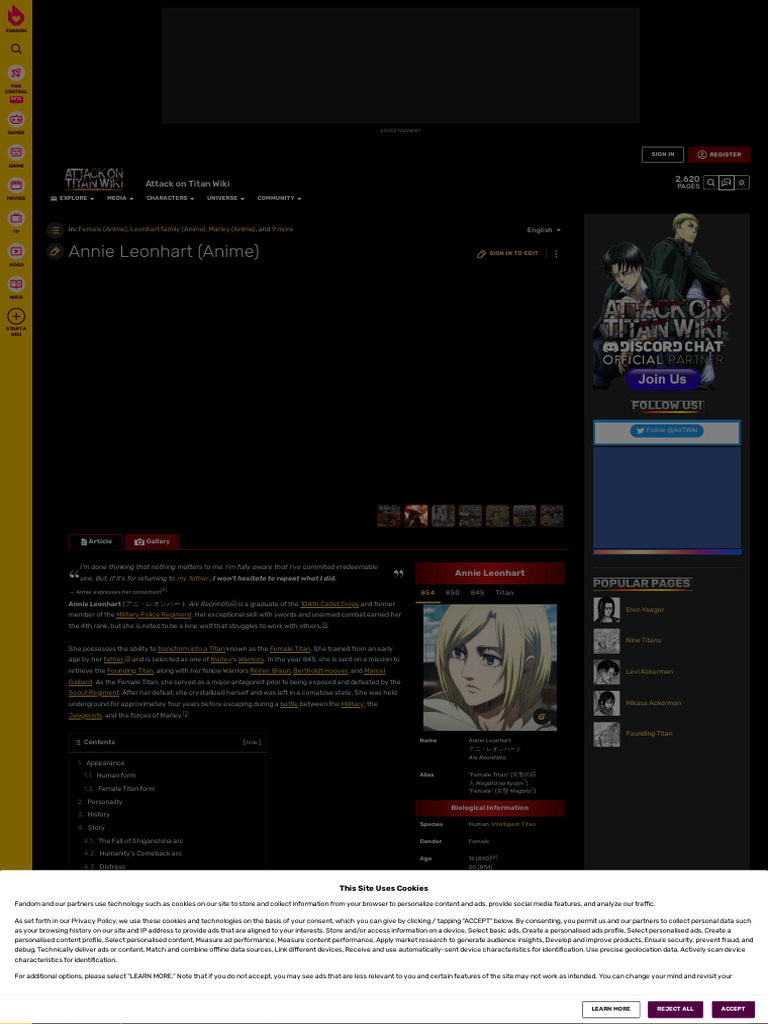Jump to Female Titan form section
This screenshot has height=1024, width=768.
[126, 789]
